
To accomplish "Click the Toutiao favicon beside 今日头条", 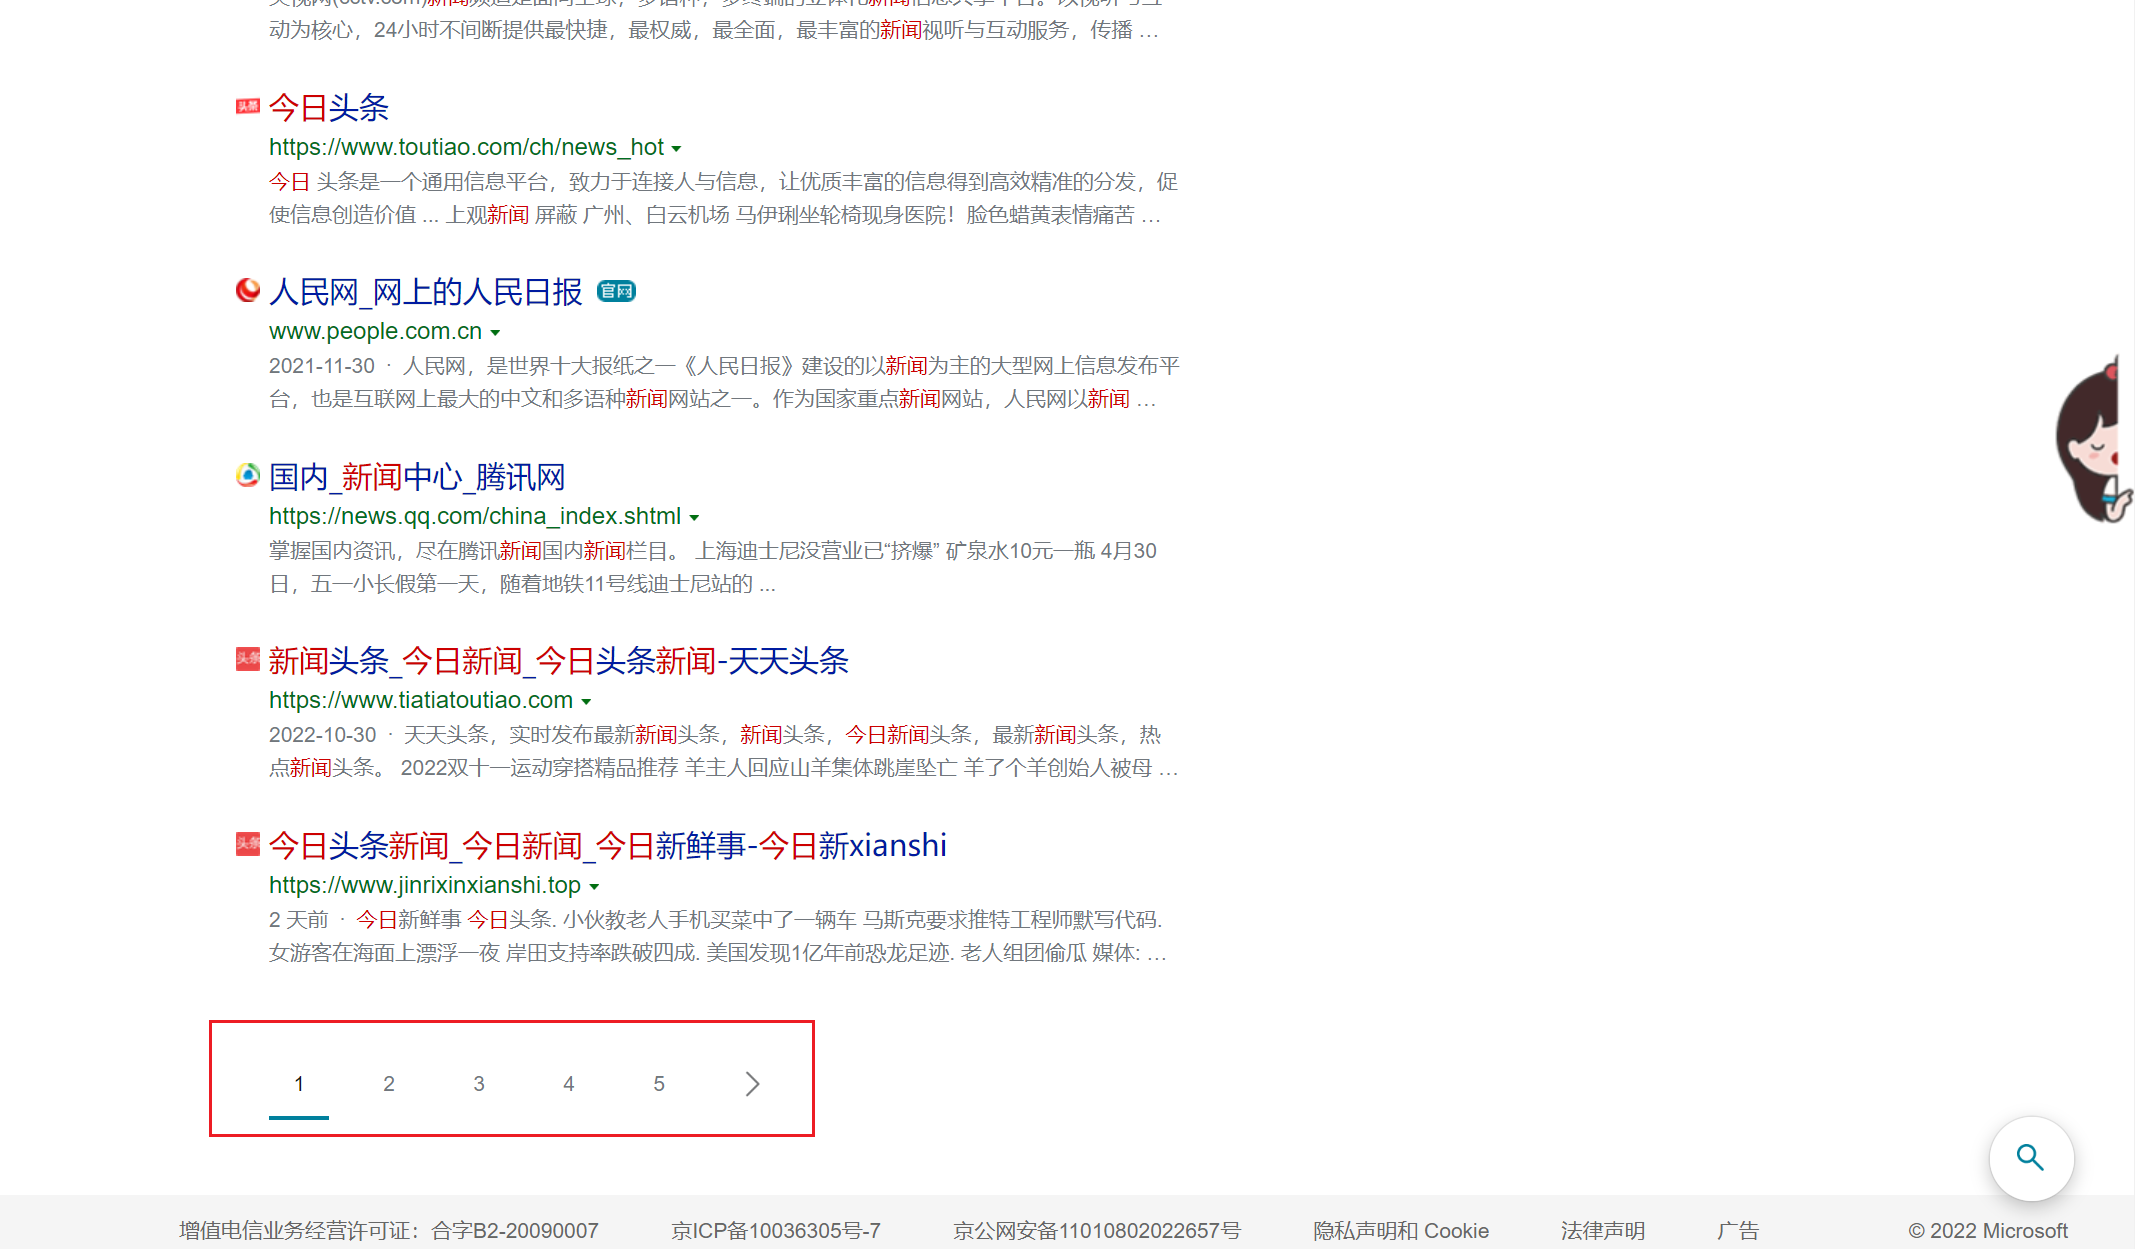I will [x=247, y=106].
